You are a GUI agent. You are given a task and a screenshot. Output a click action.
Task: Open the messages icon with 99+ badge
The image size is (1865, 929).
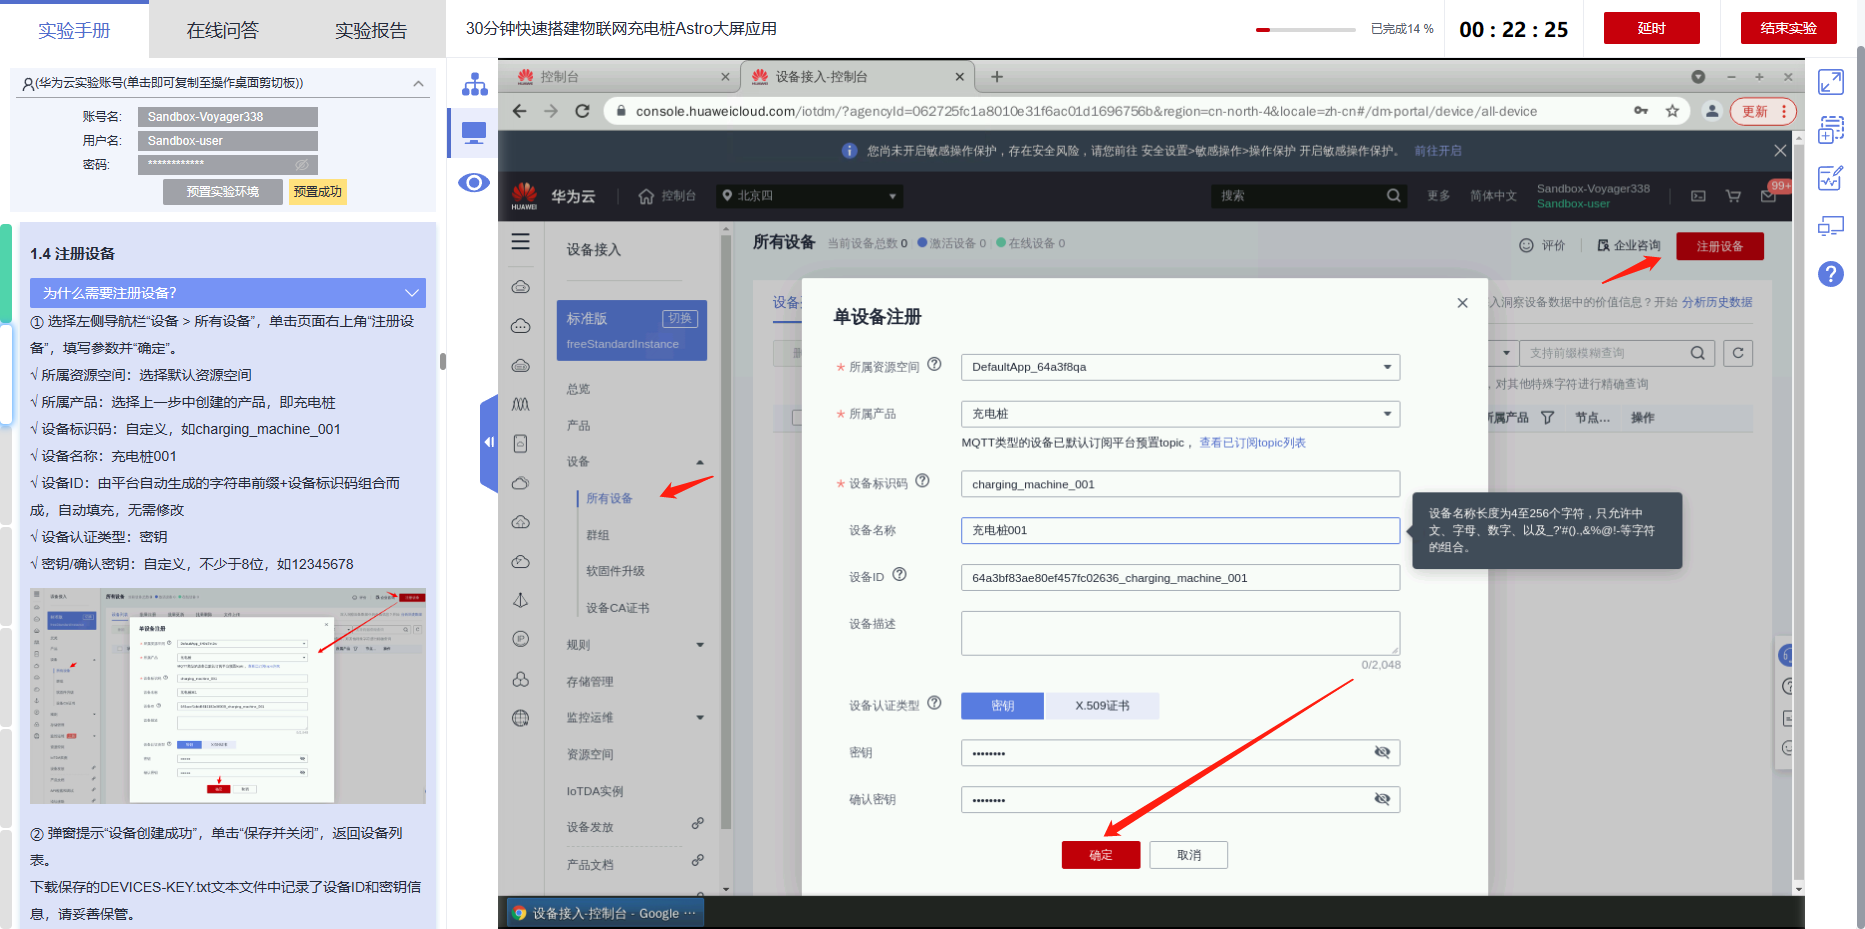pyautogui.click(x=1769, y=196)
